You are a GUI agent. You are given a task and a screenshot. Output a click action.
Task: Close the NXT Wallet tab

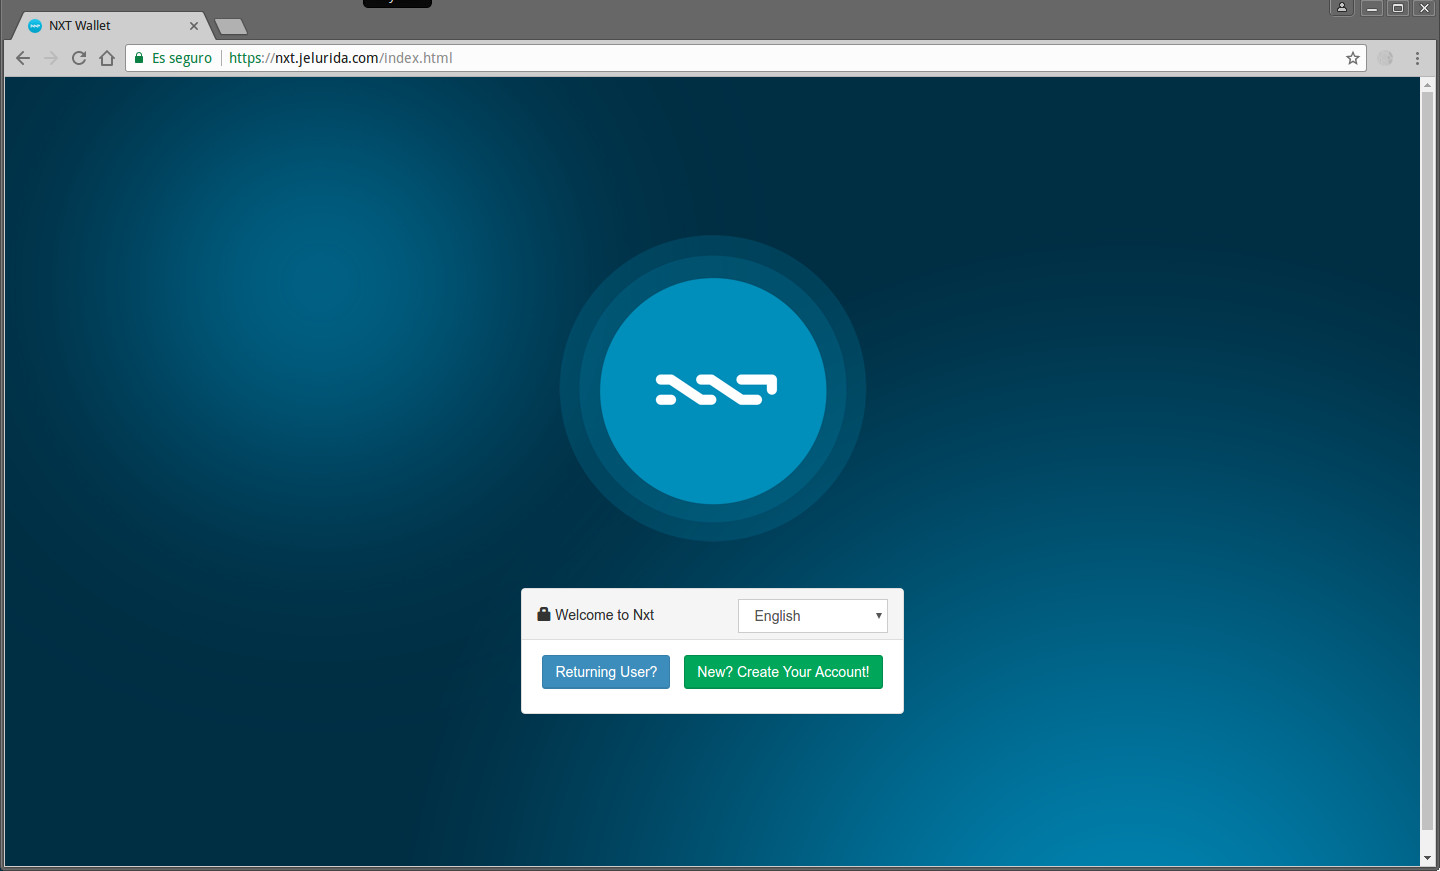coord(194,26)
